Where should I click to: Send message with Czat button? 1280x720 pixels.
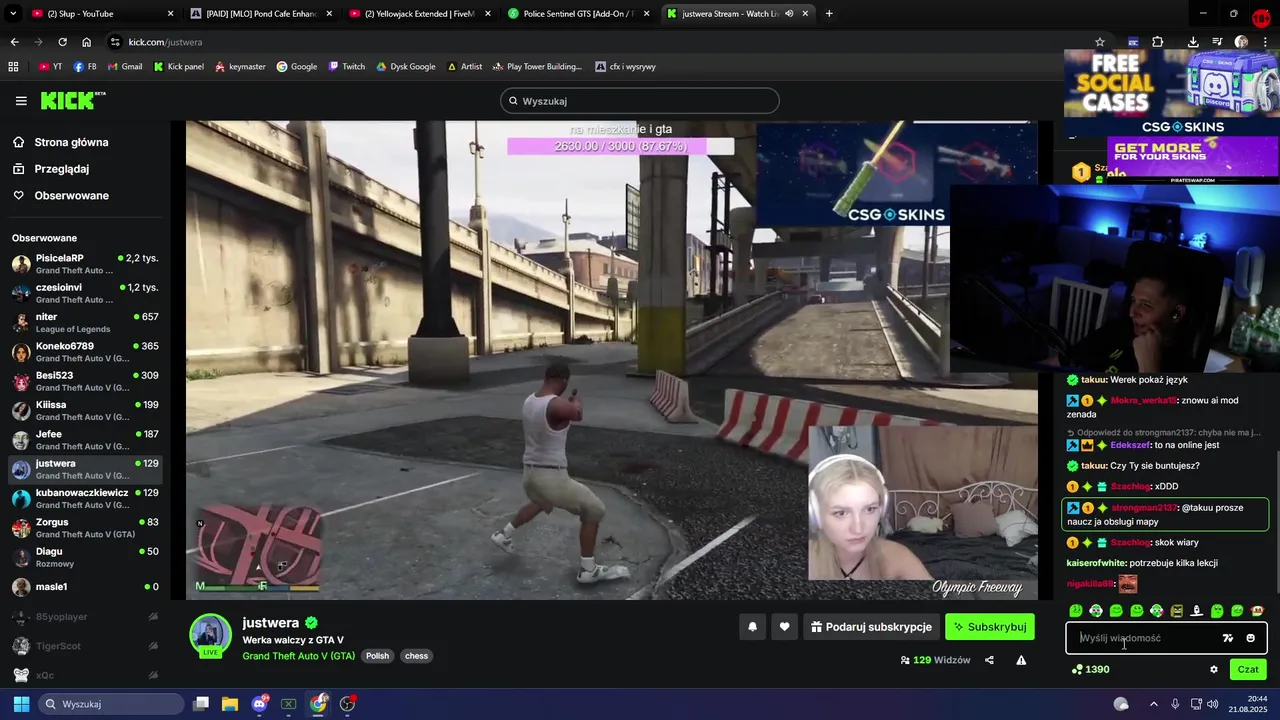tap(1248, 669)
